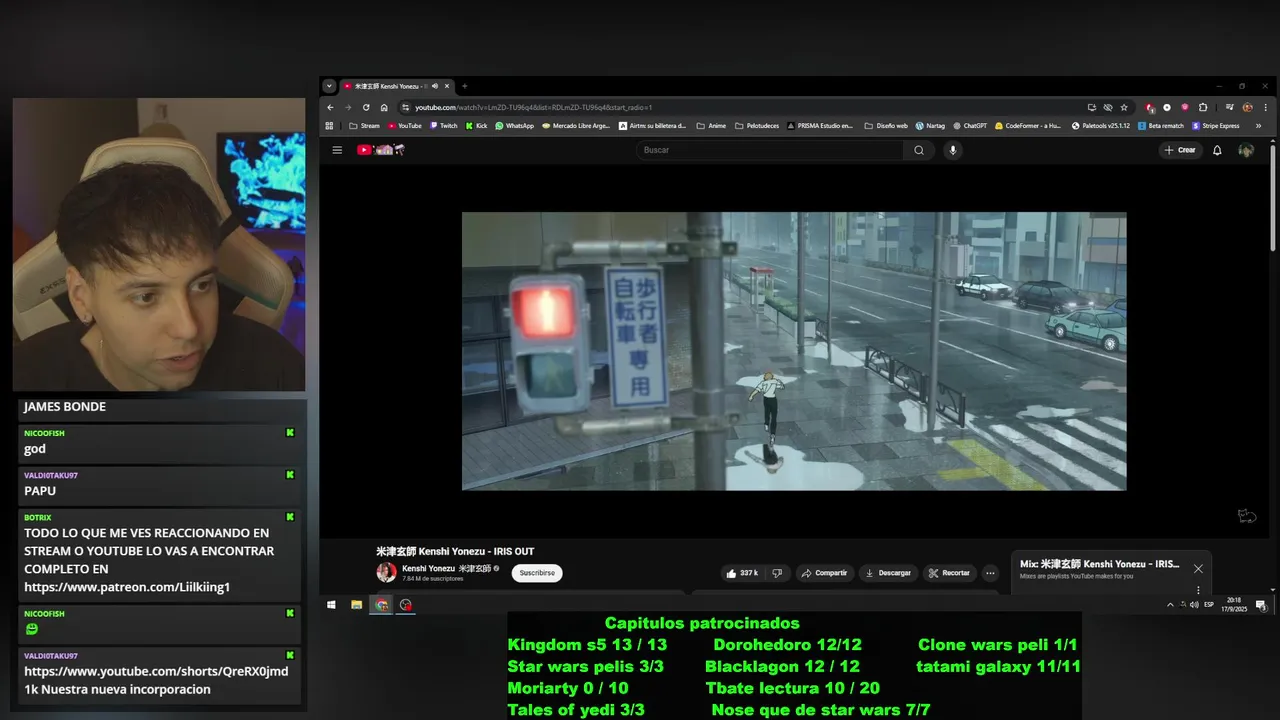Close the Kenshi Yonezu tab
Image resolution: width=1280 pixels, height=720 pixels.
447,86
